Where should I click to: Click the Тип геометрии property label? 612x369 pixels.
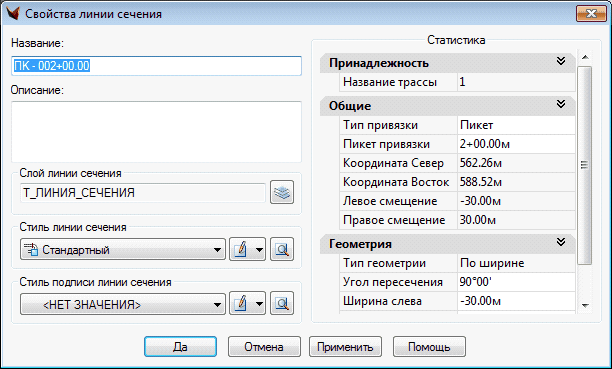(384, 263)
